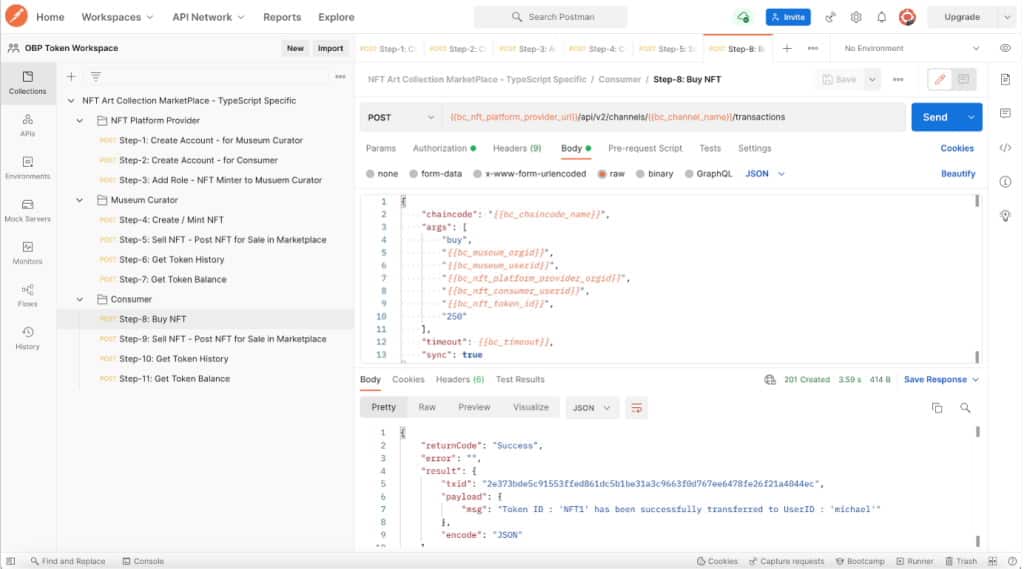Viewport: 1024px width, 569px height.
Task: Collapse the Consumer folder
Action: 80,300
